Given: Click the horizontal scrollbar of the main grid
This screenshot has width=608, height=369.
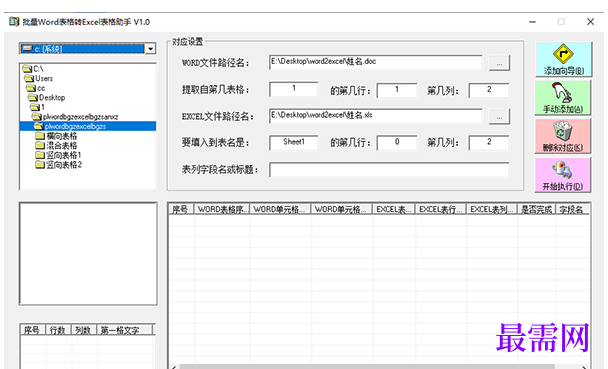Looking at the screenshot, I should tap(378, 366).
